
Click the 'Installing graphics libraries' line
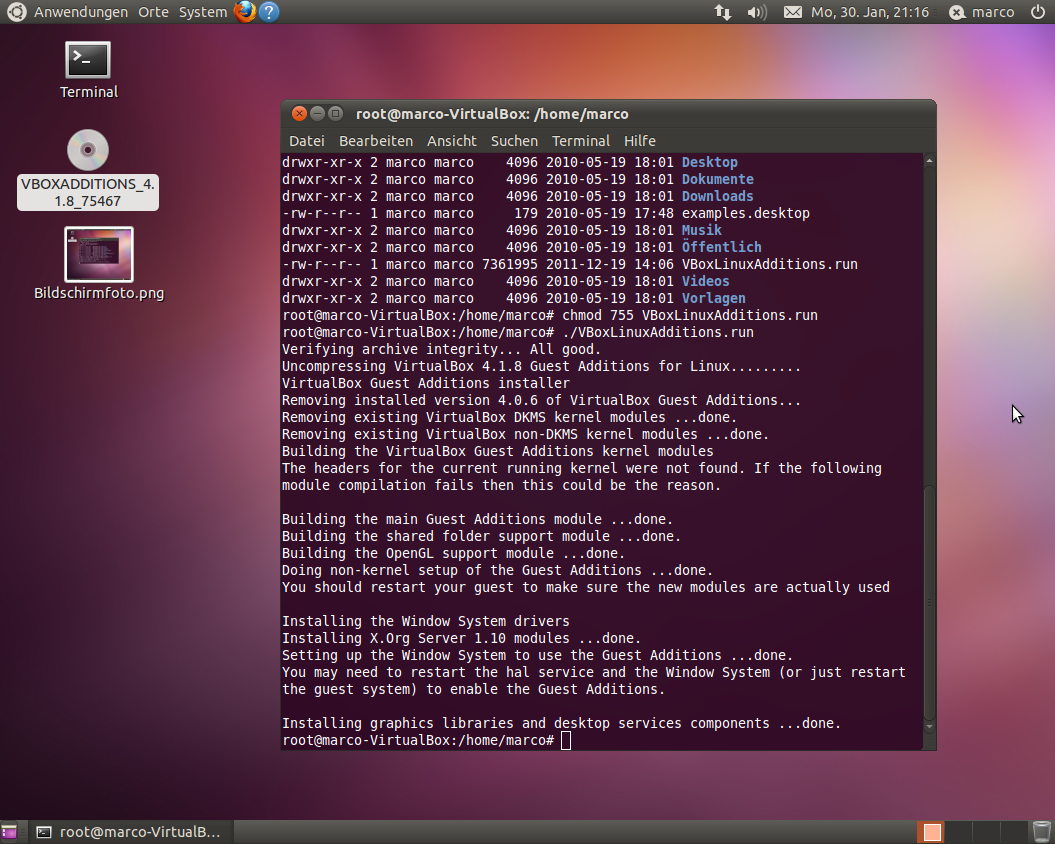coord(561,723)
